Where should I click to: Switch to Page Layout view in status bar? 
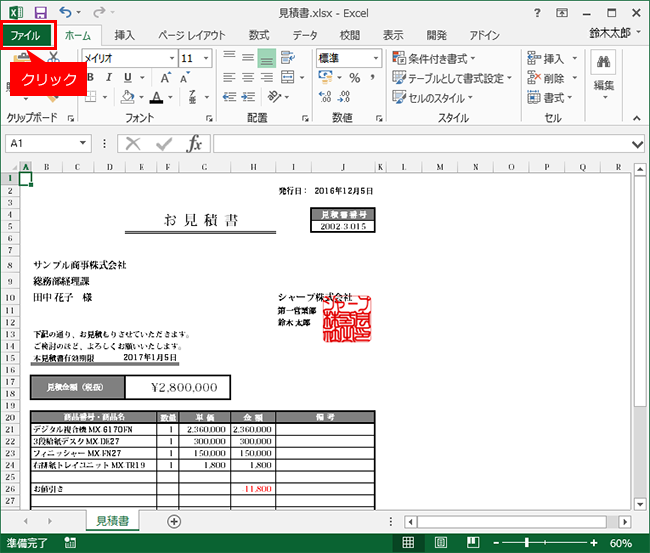[x=441, y=543]
